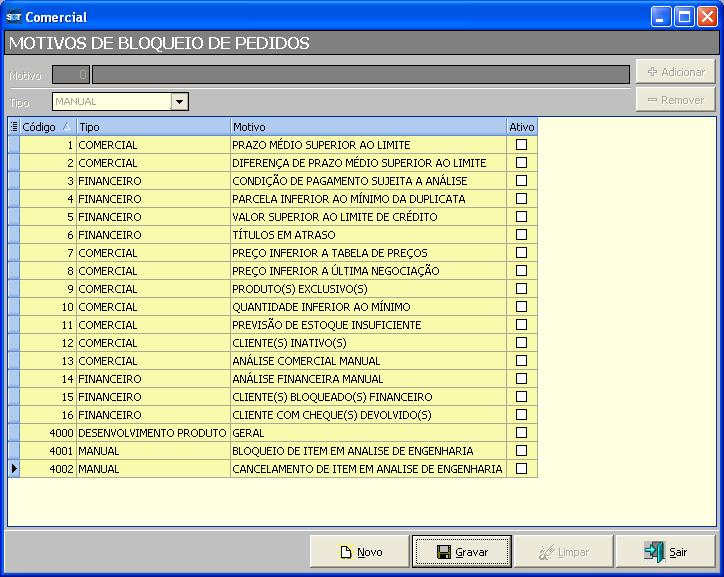Tick Ativo checkbox for GERAL row
Image resolution: width=724 pixels, height=577 pixels.
[x=521, y=433]
